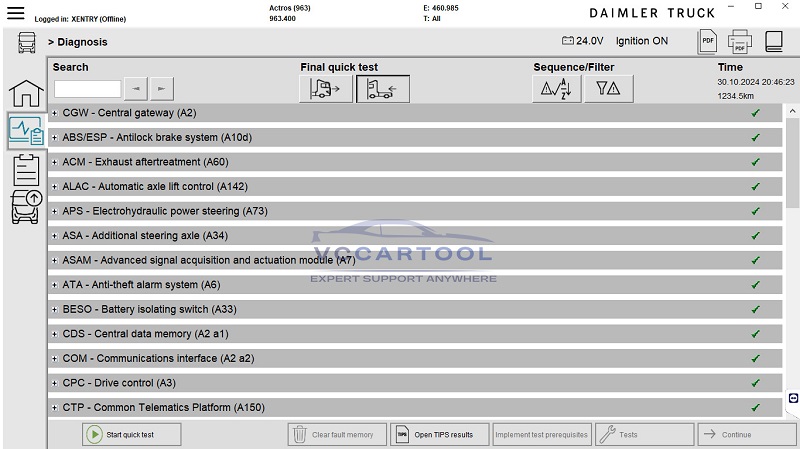Click green checkmark of CPC row
This screenshot has width=800, height=449.
tap(756, 383)
